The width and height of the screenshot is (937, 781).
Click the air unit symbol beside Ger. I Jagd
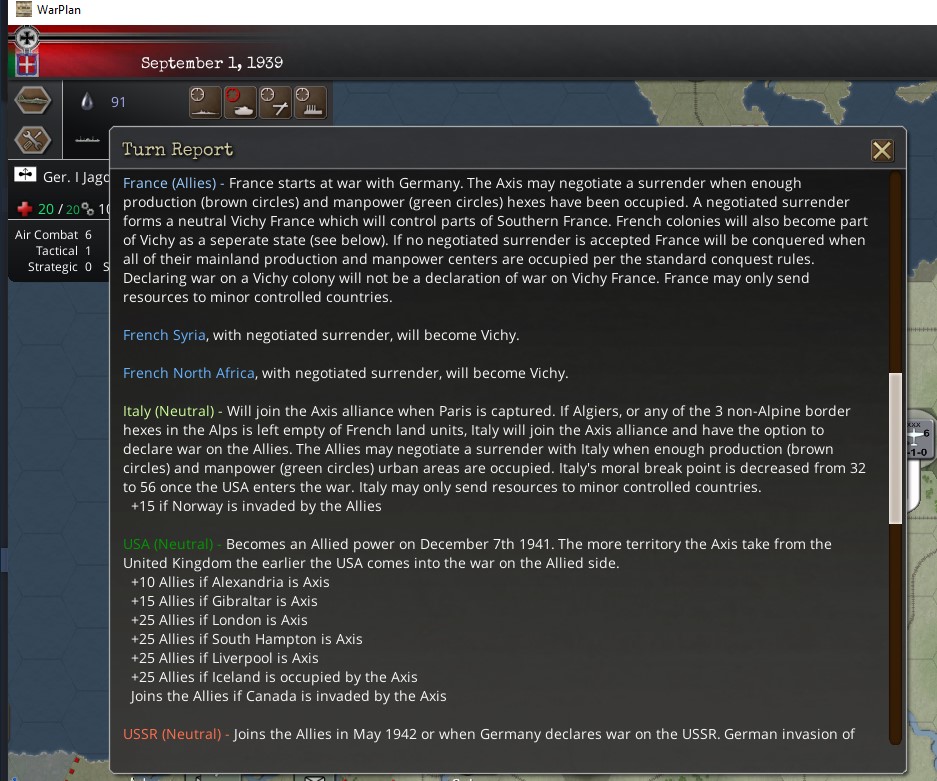25,174
